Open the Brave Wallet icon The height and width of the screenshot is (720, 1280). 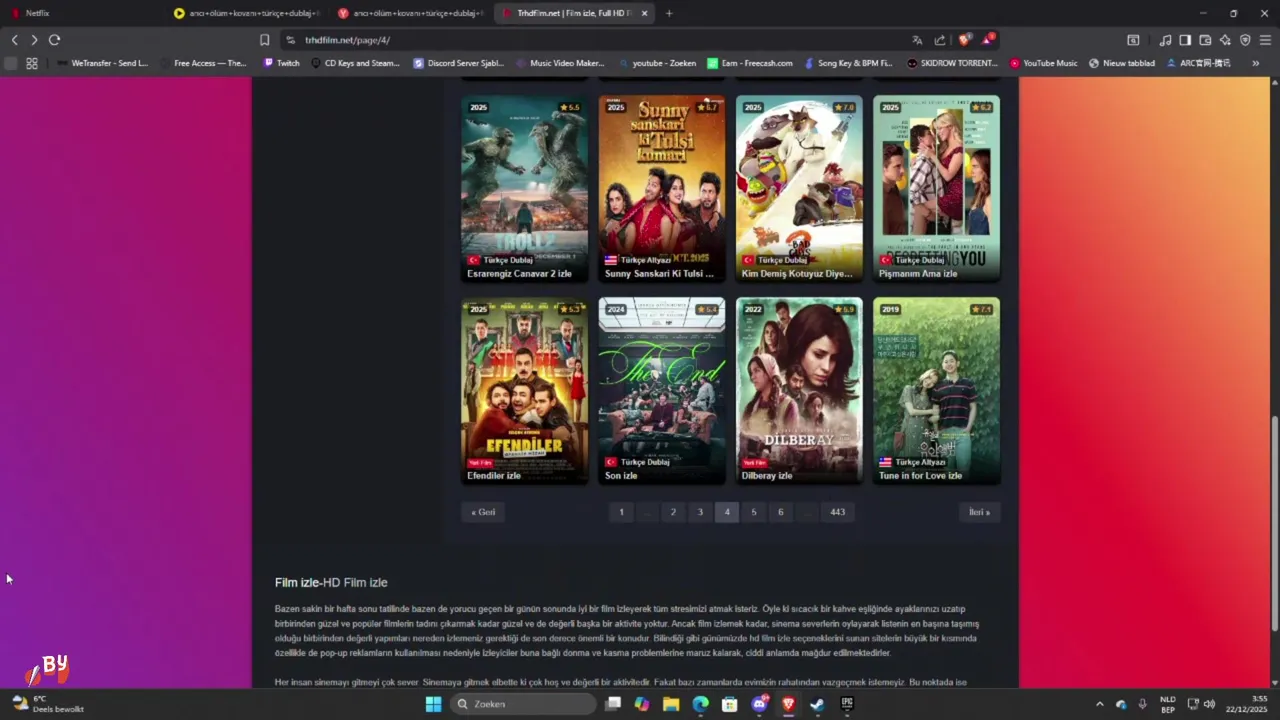click(x=1205, y=40)
